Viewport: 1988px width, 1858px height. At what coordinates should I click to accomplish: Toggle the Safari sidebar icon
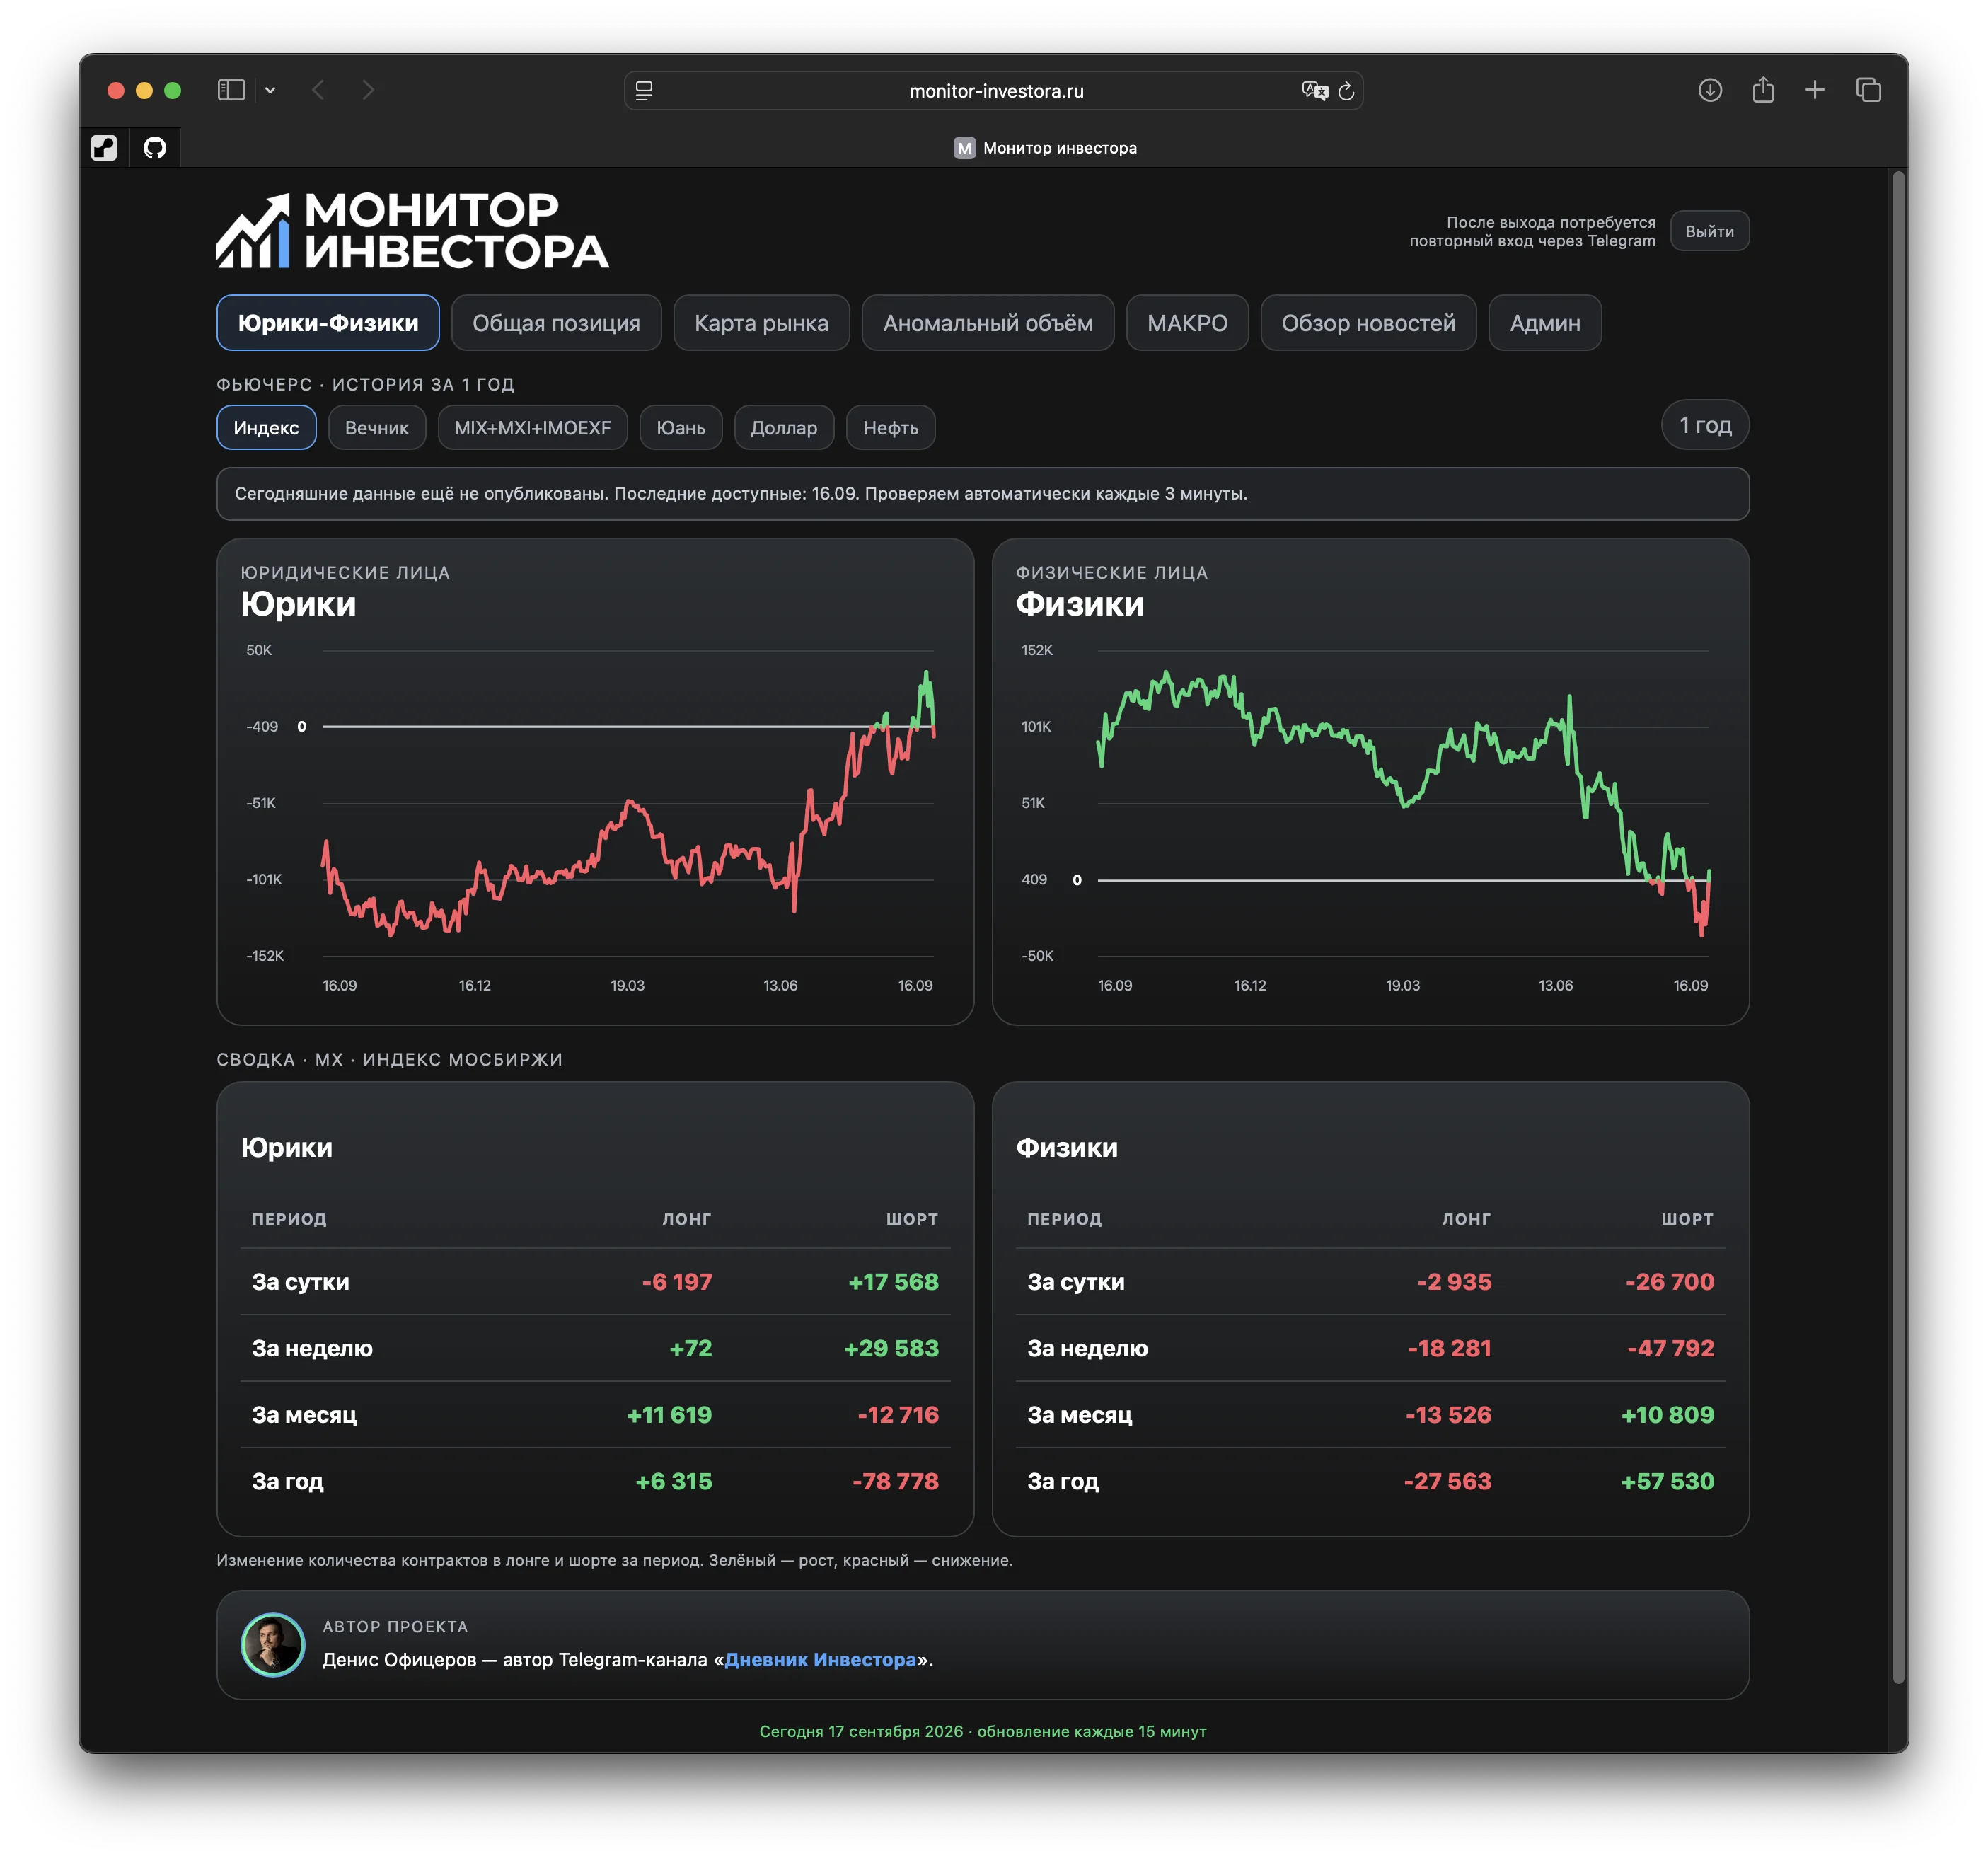pyautogui.click(x=231, y=90)
